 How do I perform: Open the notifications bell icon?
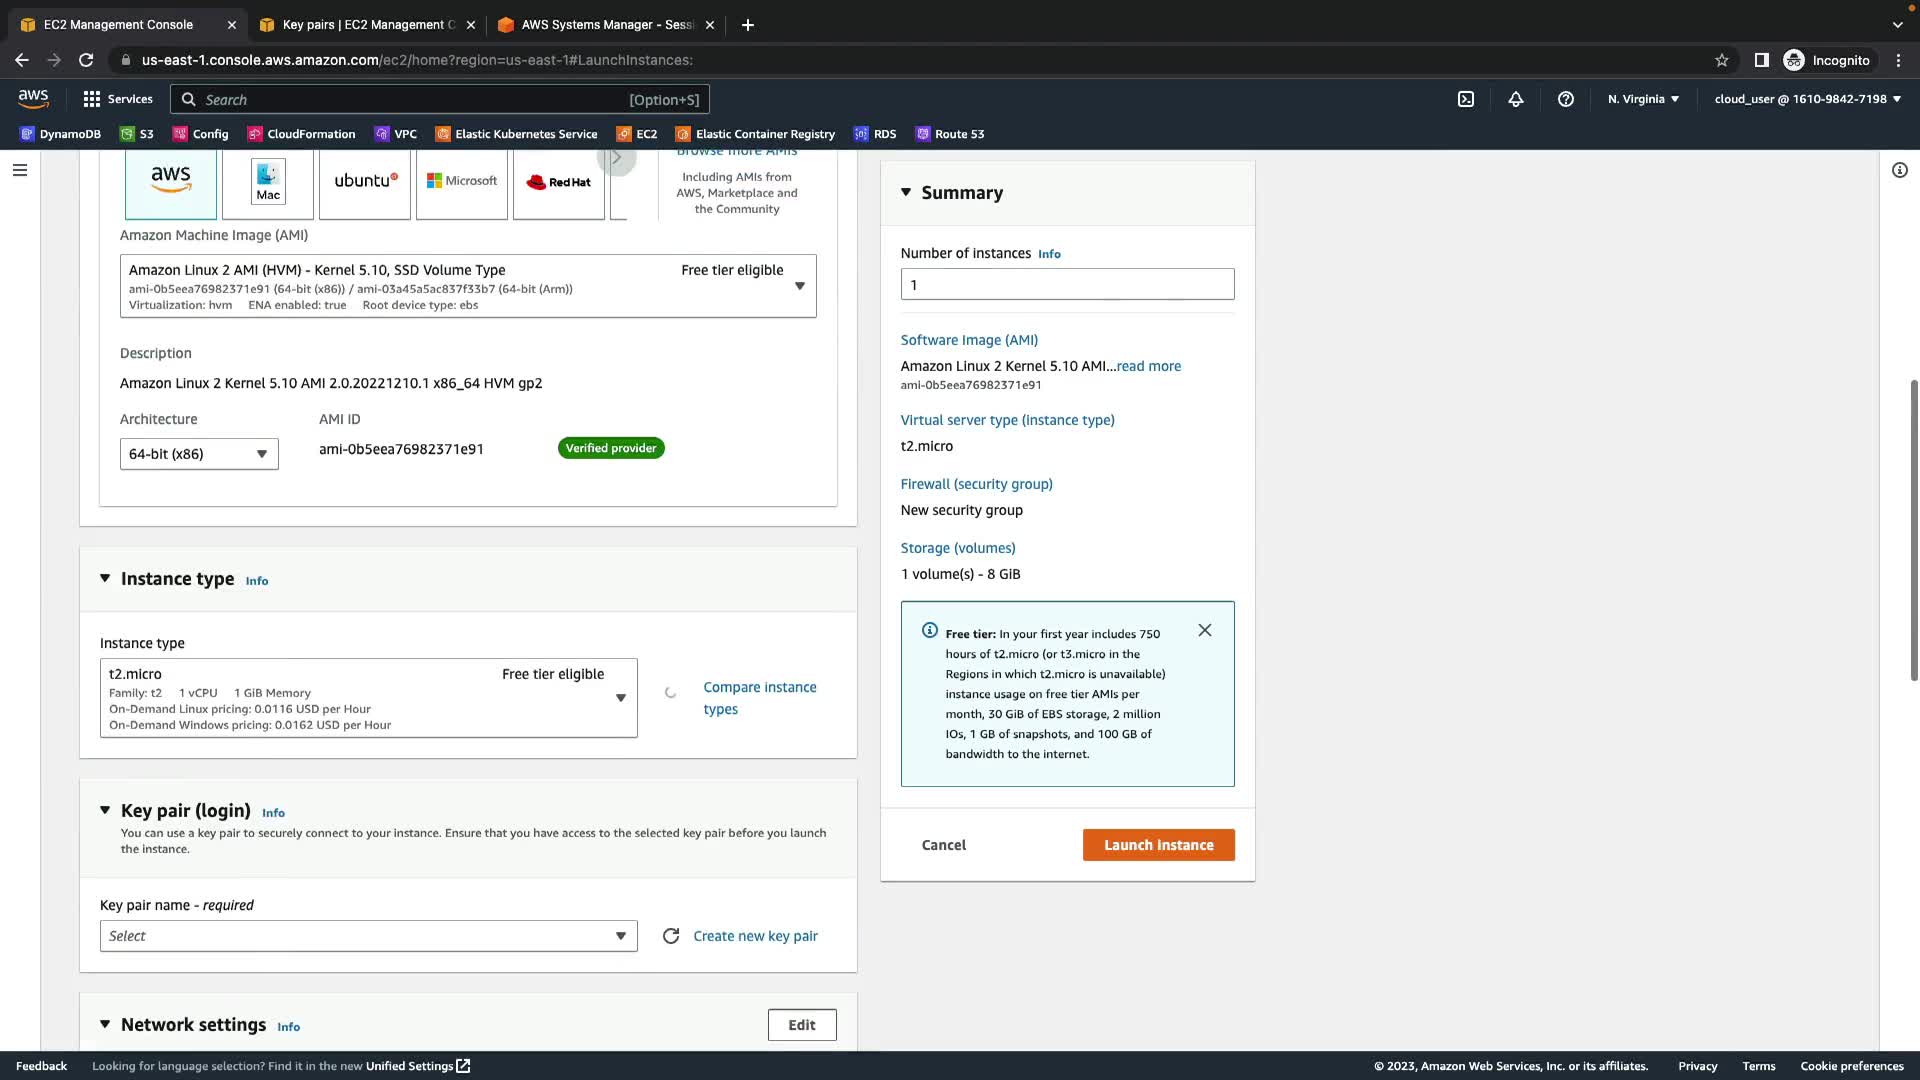[1516, 99]
